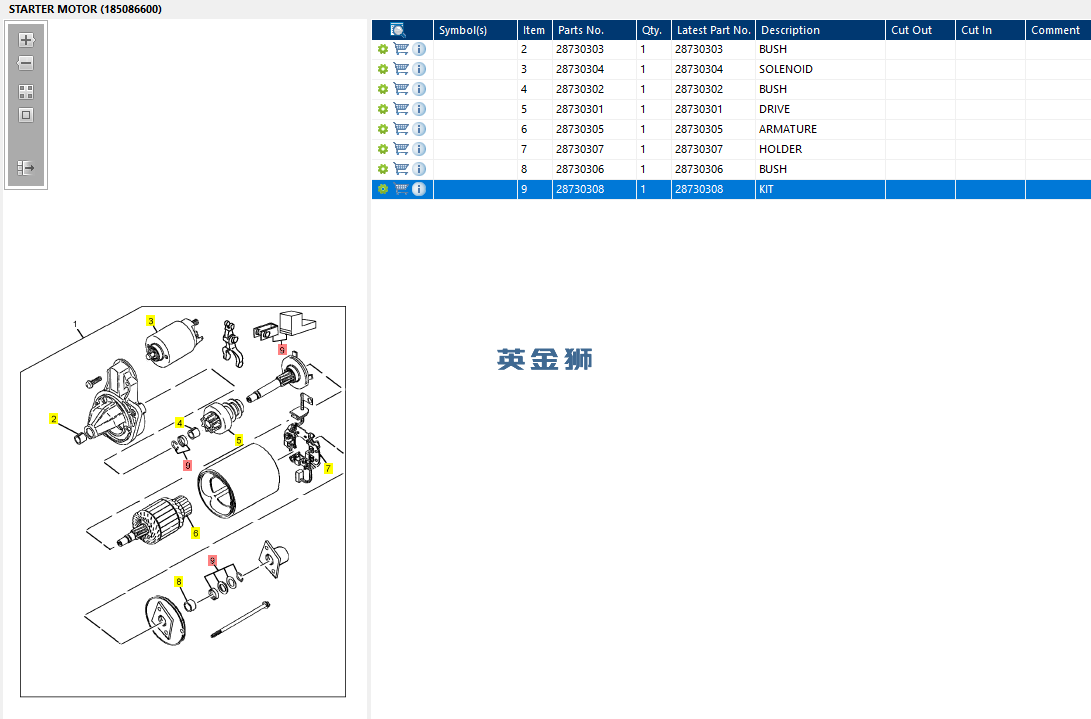Add ARMATURE 28730305 to cart

tap(401, 129)
